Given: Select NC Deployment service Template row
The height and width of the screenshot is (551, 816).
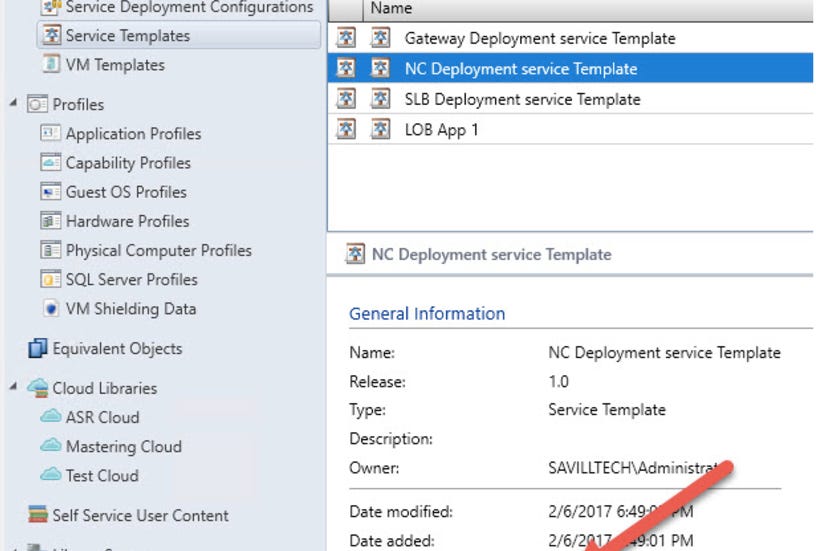Looking at the screenshot, I should click(x=570, y=68).
